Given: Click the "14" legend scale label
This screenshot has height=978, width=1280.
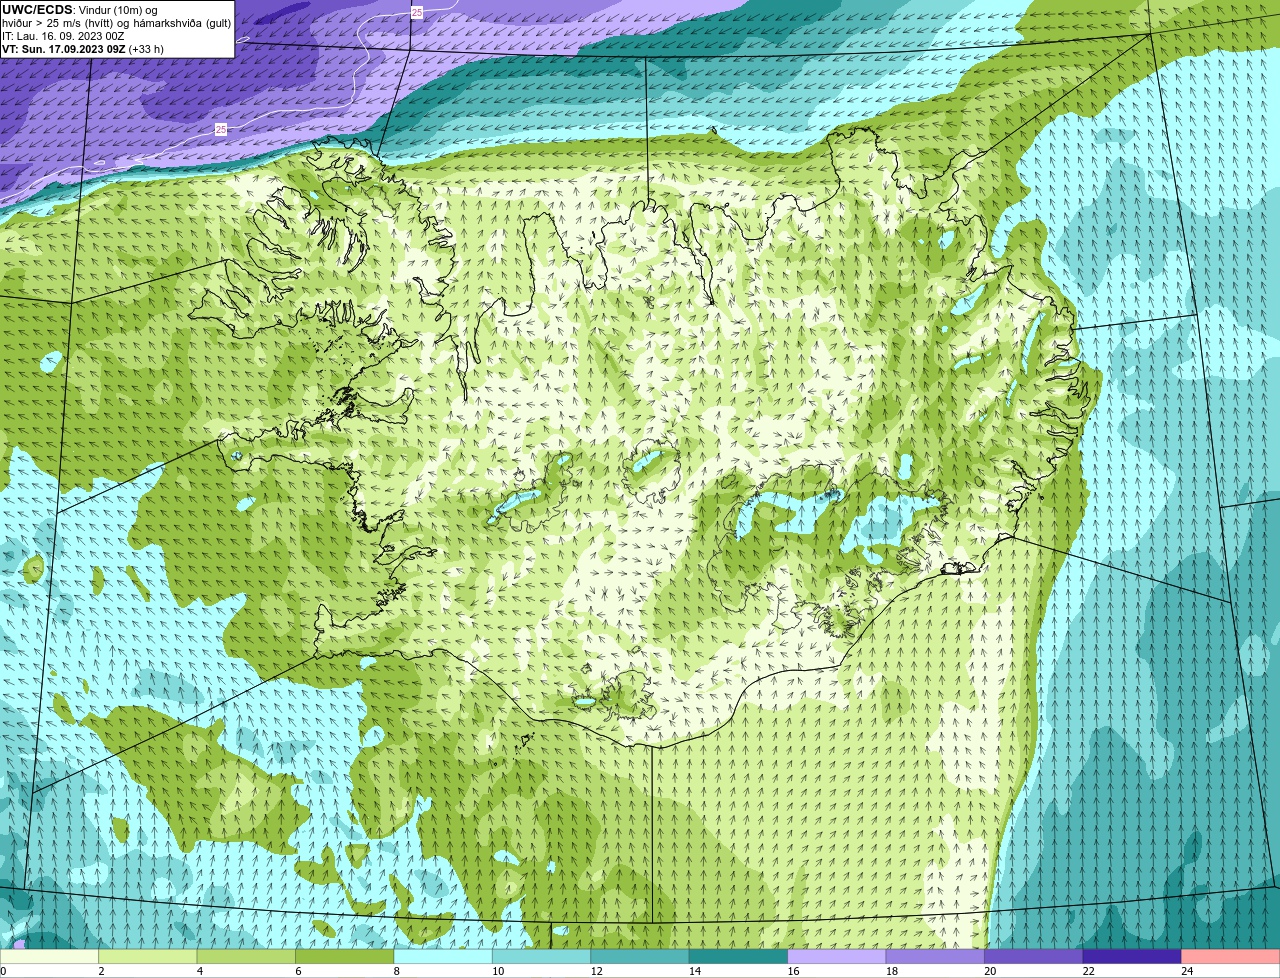Looking at the screenshot, I should [694, 971].
